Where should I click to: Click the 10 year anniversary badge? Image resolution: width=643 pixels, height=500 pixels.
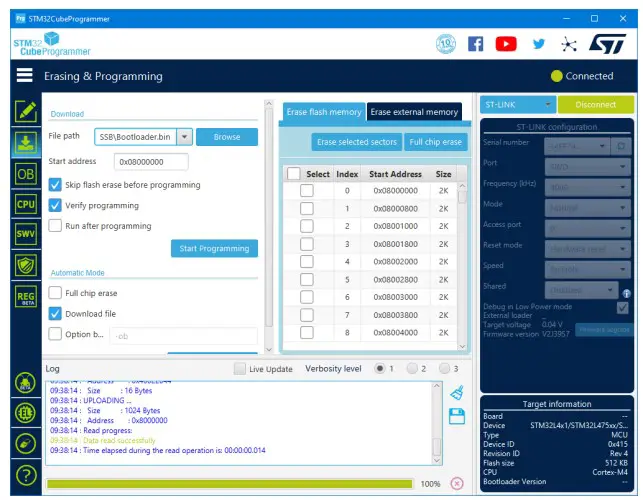point(446,43)
